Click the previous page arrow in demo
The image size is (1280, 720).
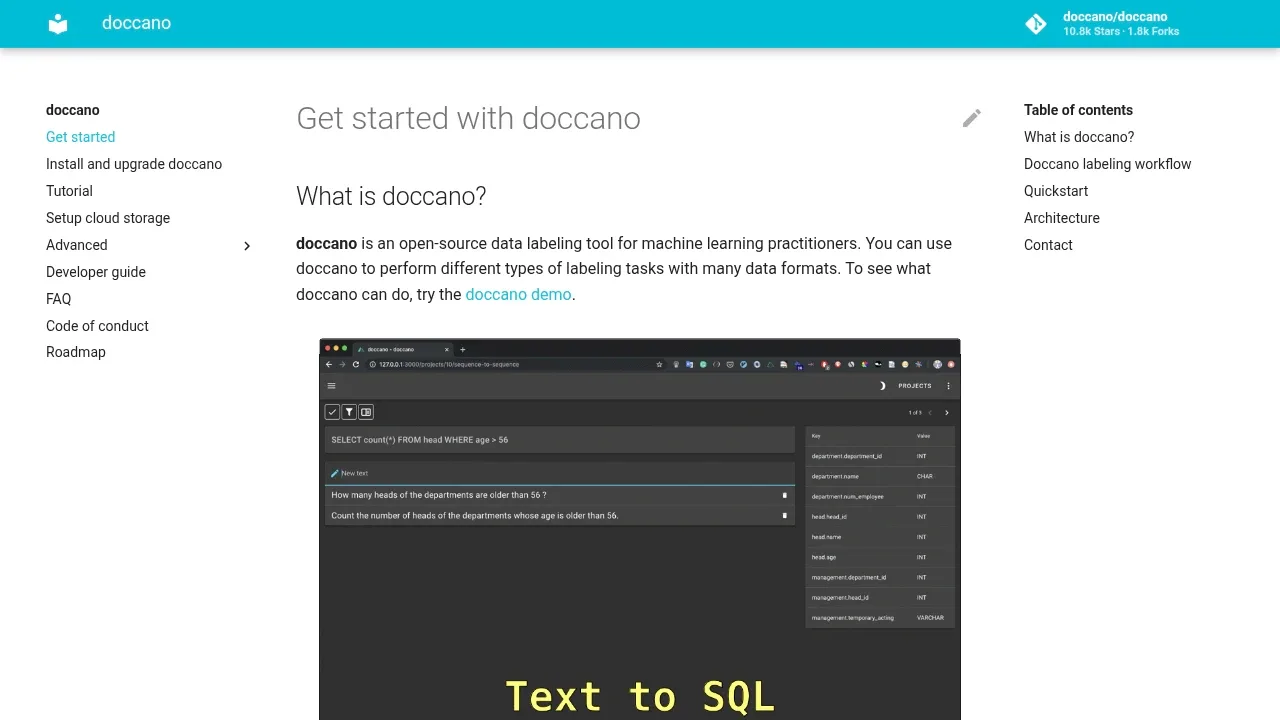click(x=930, y=413)
